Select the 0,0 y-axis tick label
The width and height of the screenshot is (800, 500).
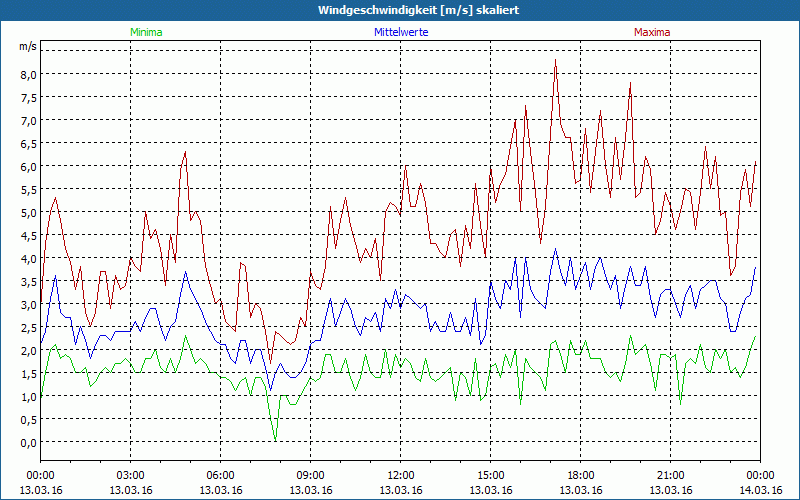[27, 442]
